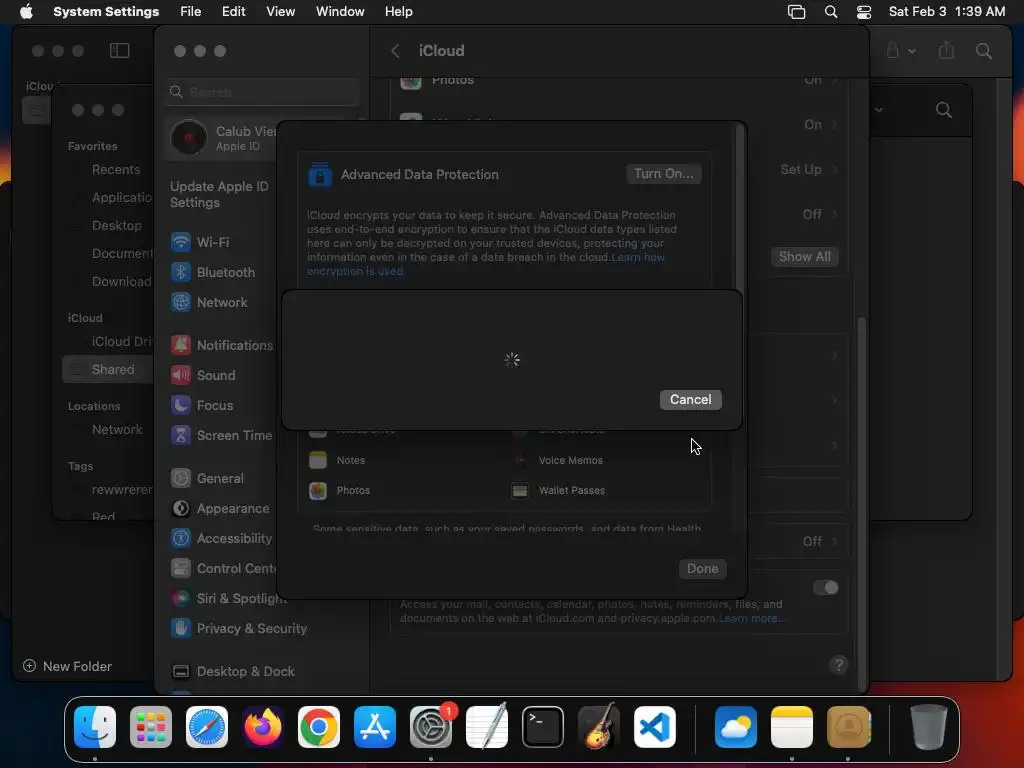Viewport: 1024px width, 768px height.
Task: Select Shared in Finder sidebar
Action: tap(108, 370)
